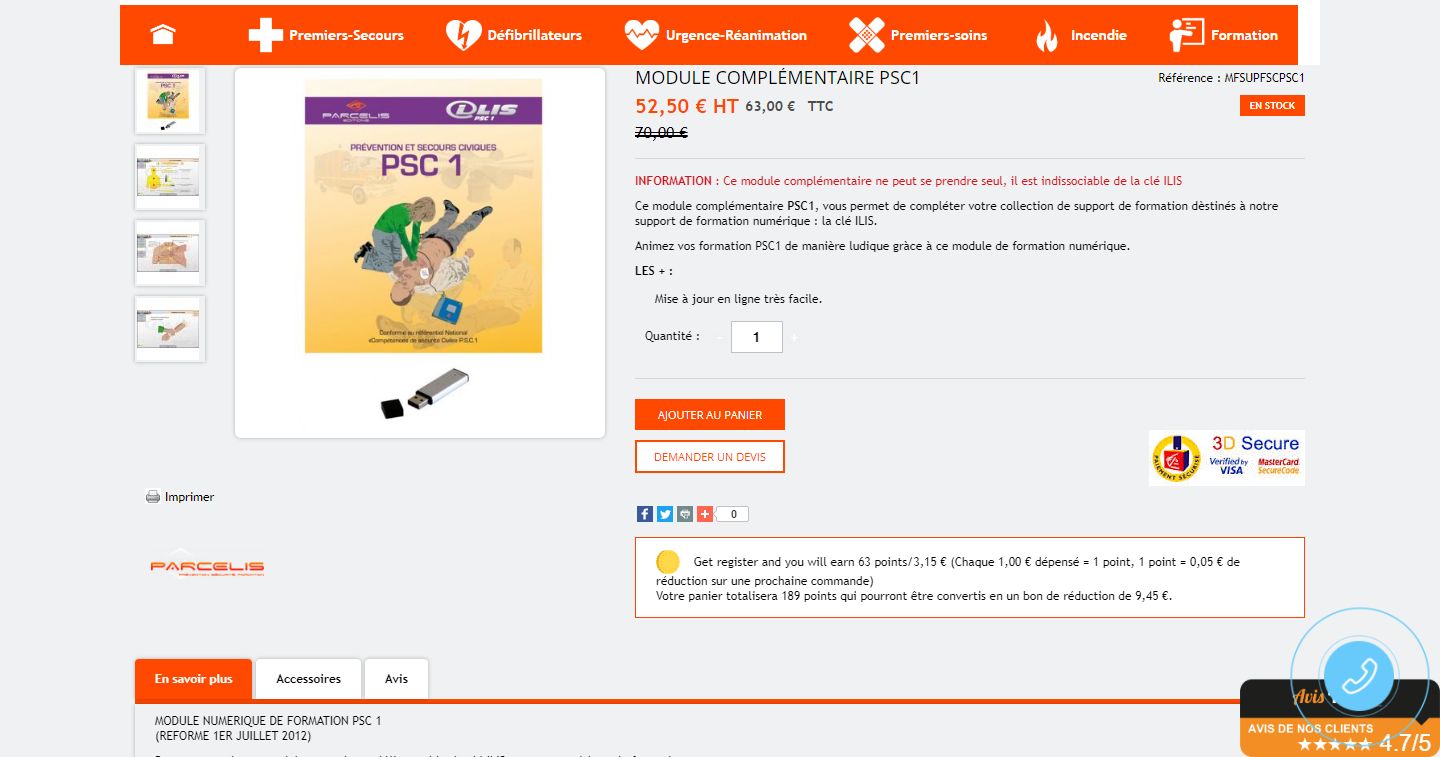
Task: Open the Incendie category
Action: (1080, 35)
